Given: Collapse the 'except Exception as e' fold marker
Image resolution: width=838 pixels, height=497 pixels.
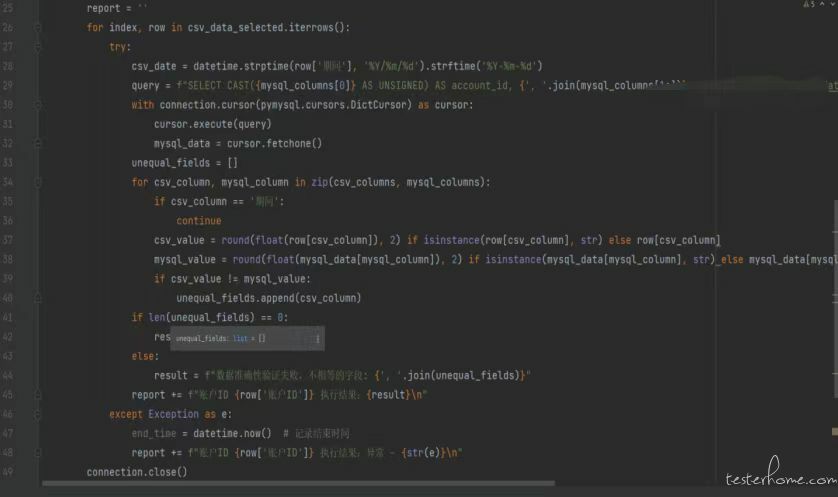Looking at the screenshot, I should [37, 414].
